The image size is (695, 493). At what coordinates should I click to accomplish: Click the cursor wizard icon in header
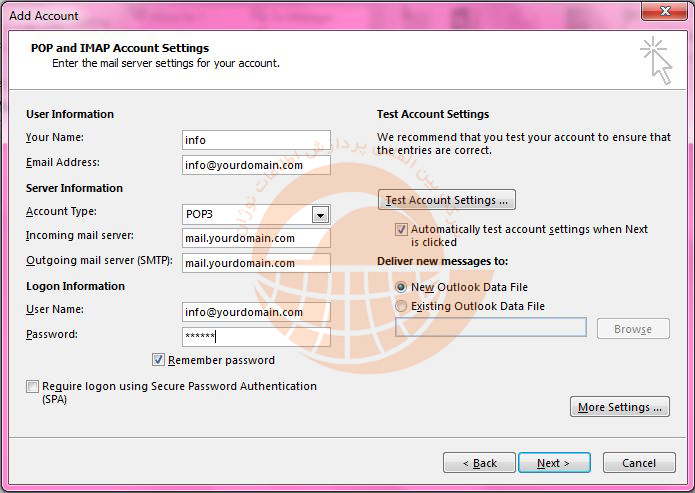pos(656,61)
